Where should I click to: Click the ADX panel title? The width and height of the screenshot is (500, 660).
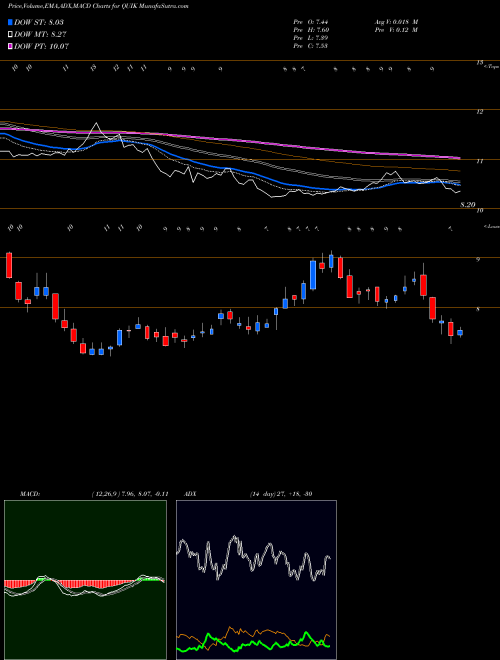click(x=190, y=493)
